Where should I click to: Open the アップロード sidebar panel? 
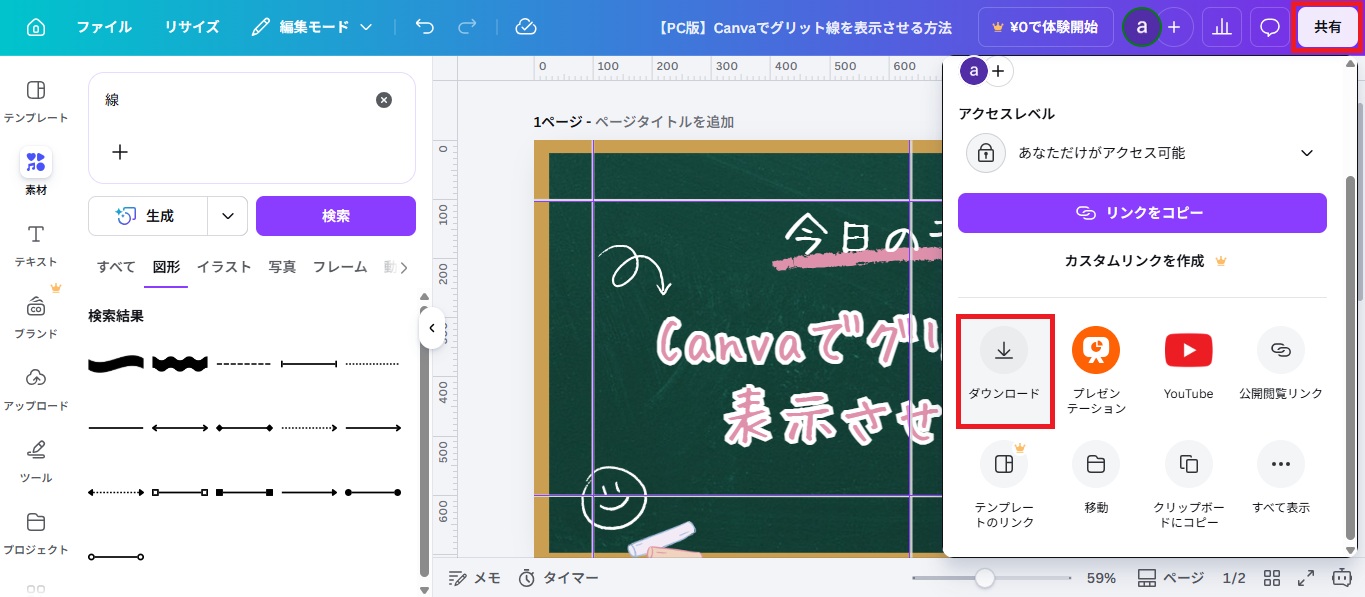click(36, 388)
